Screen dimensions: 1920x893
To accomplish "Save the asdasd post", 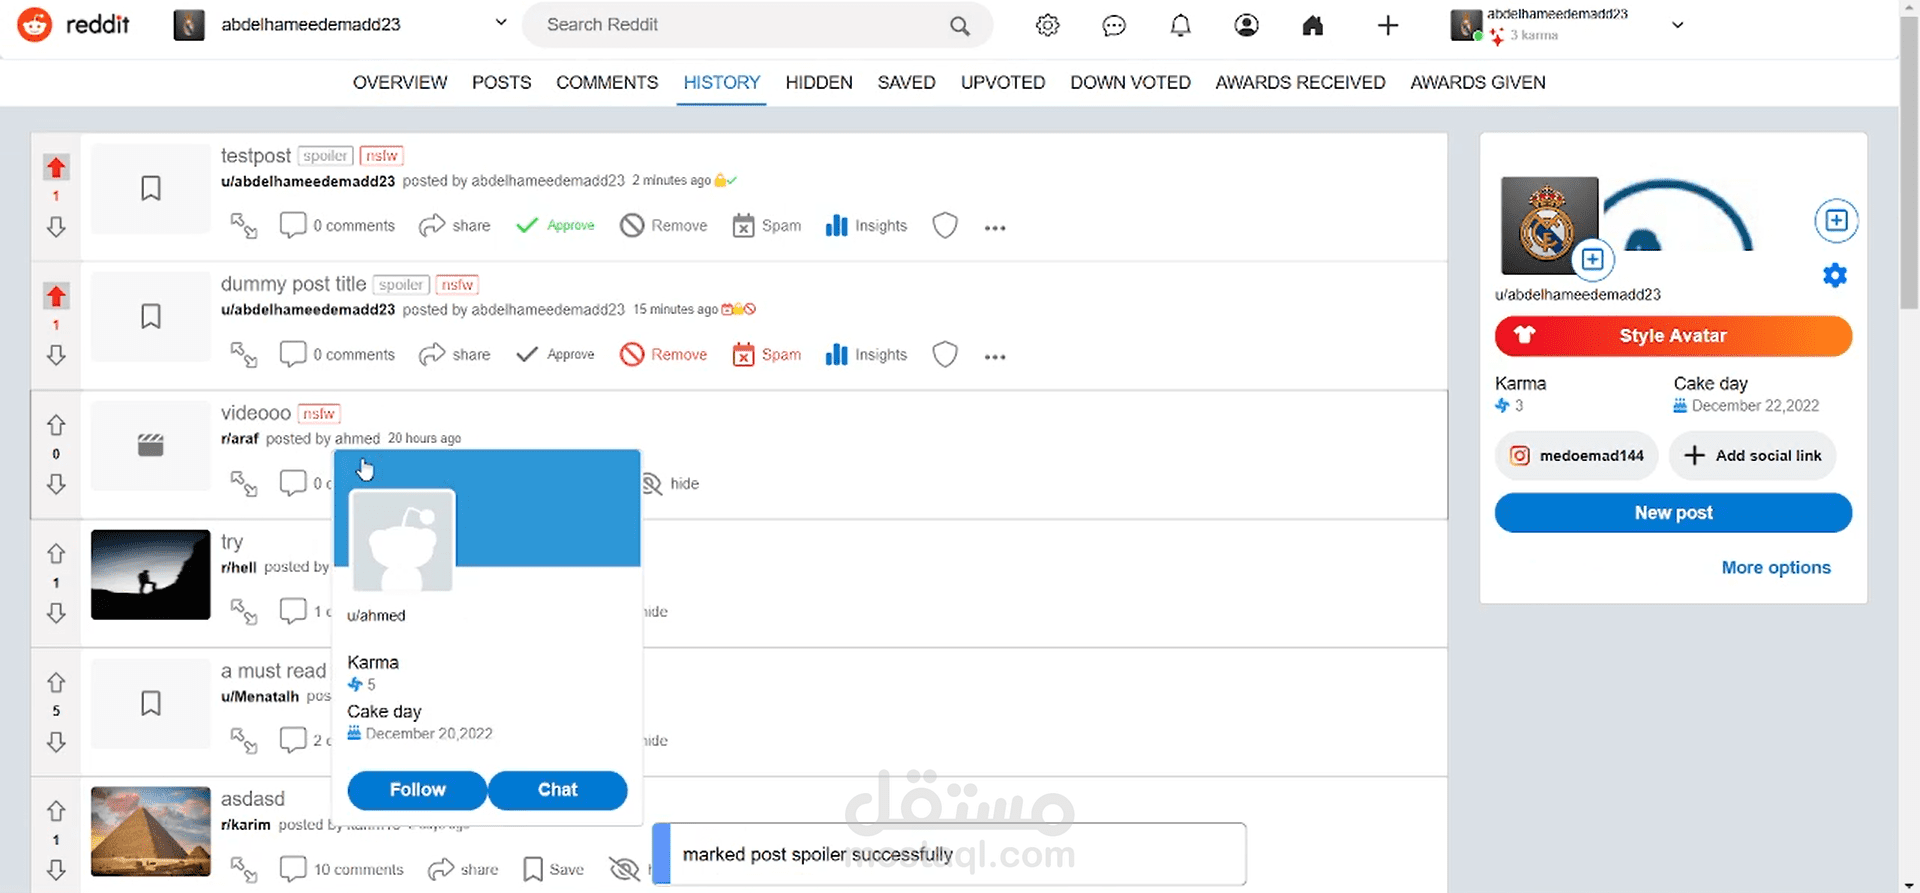I will [554, 870].
